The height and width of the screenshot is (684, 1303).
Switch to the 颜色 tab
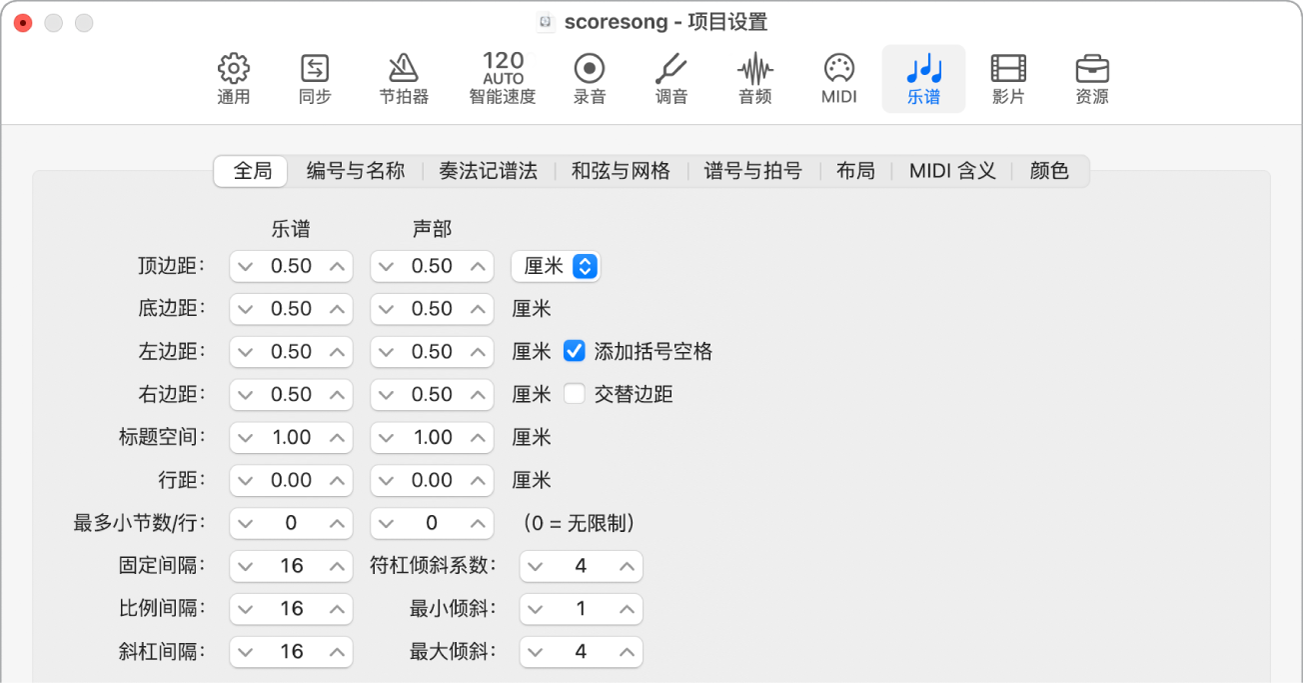(1049, 171)
